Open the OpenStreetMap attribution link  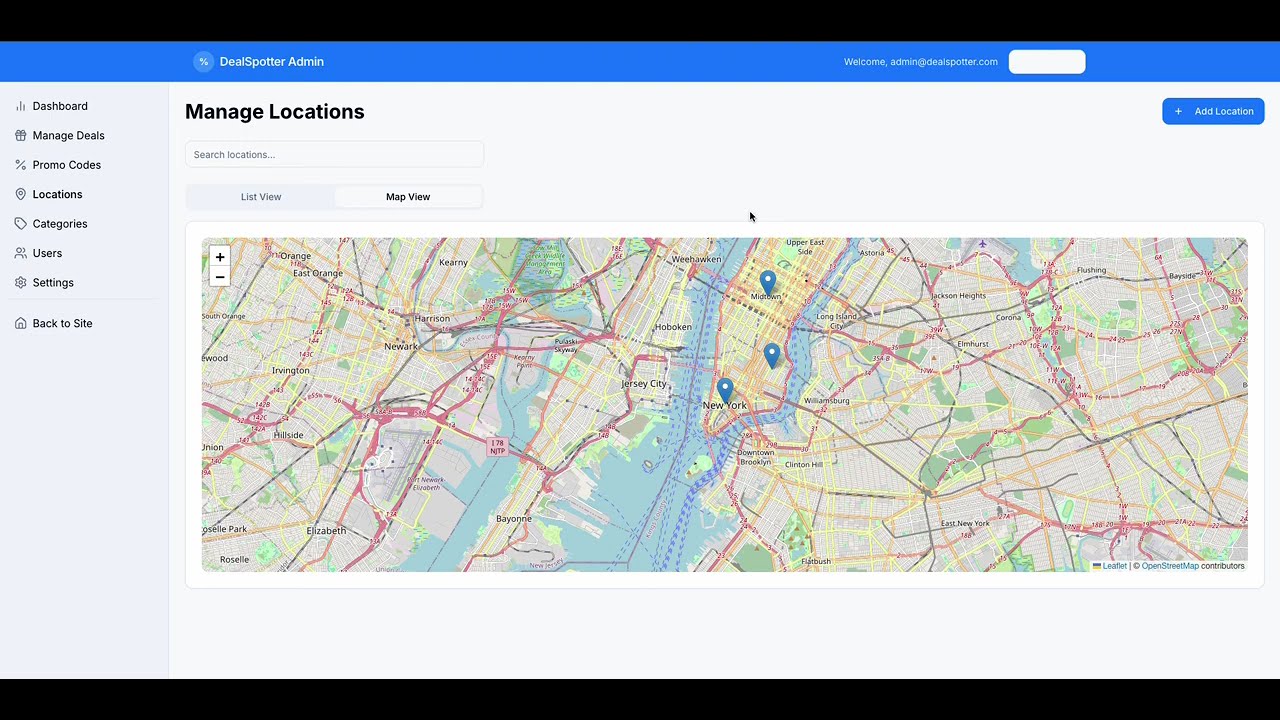click(1170, 566)
